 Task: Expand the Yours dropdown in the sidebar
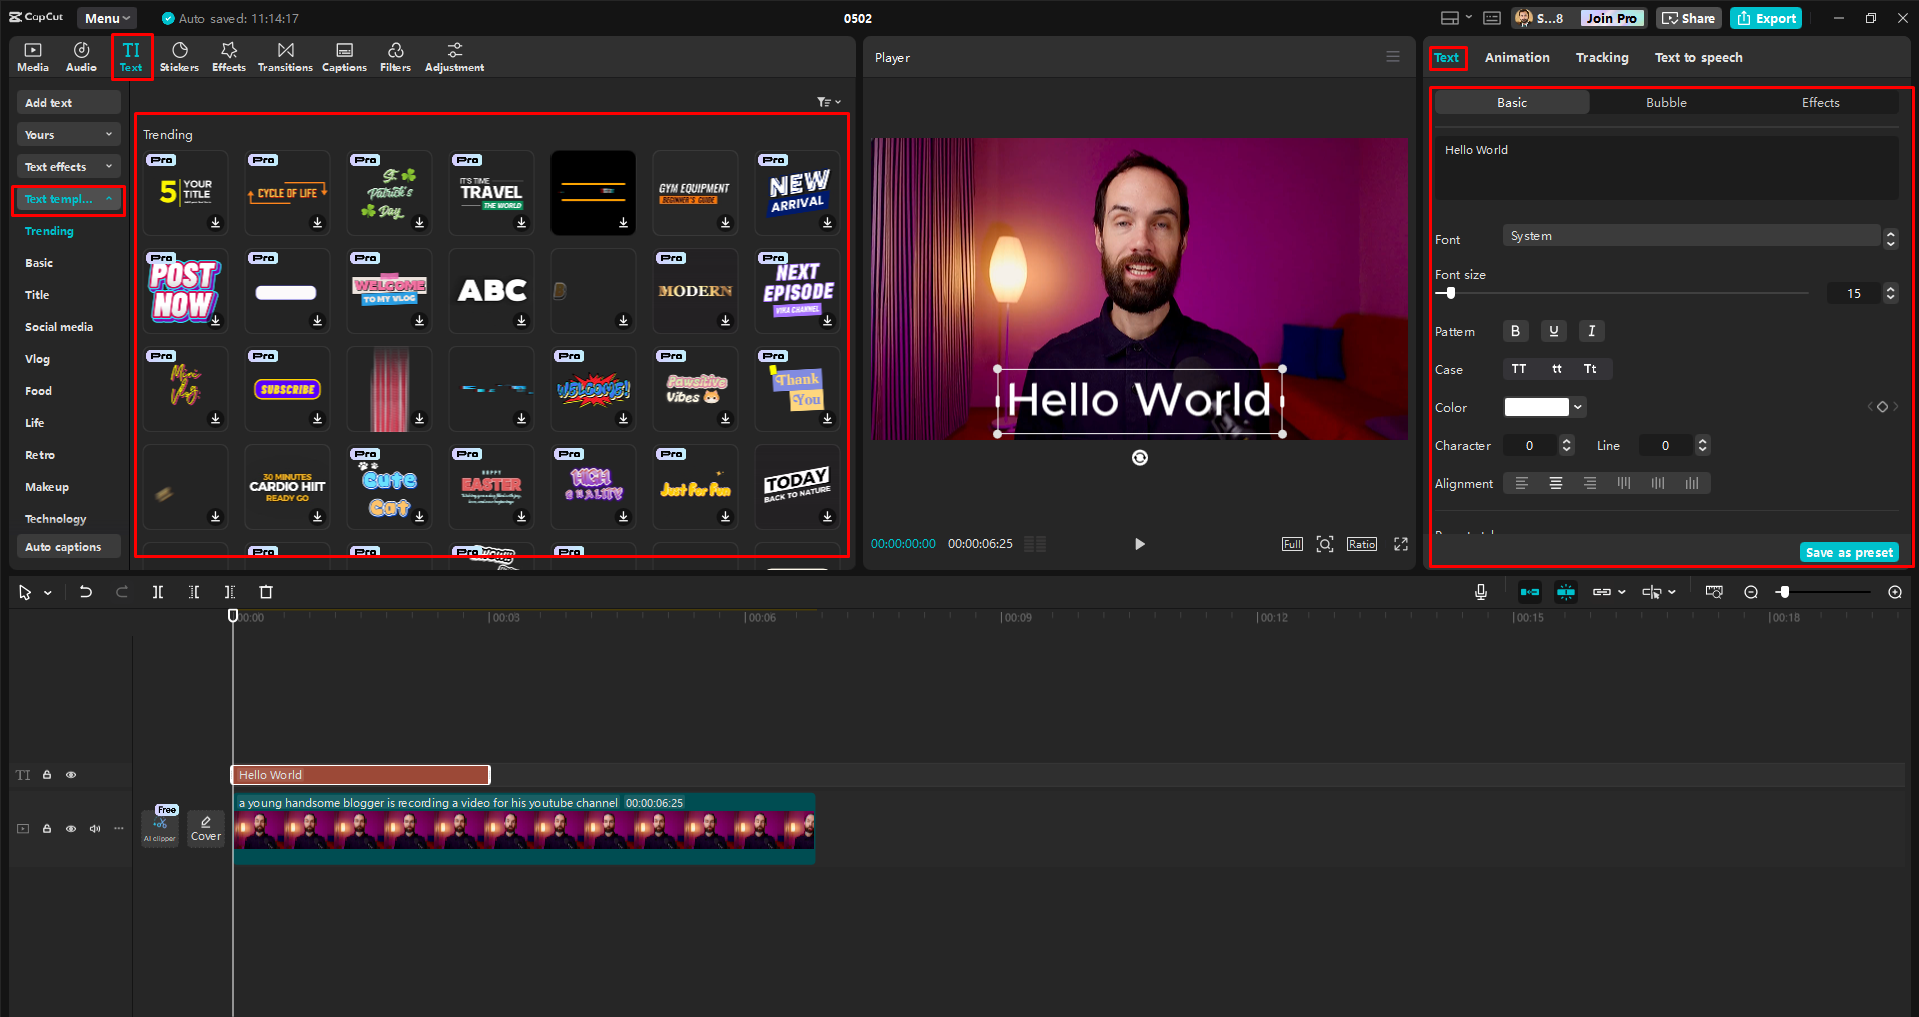67,133
